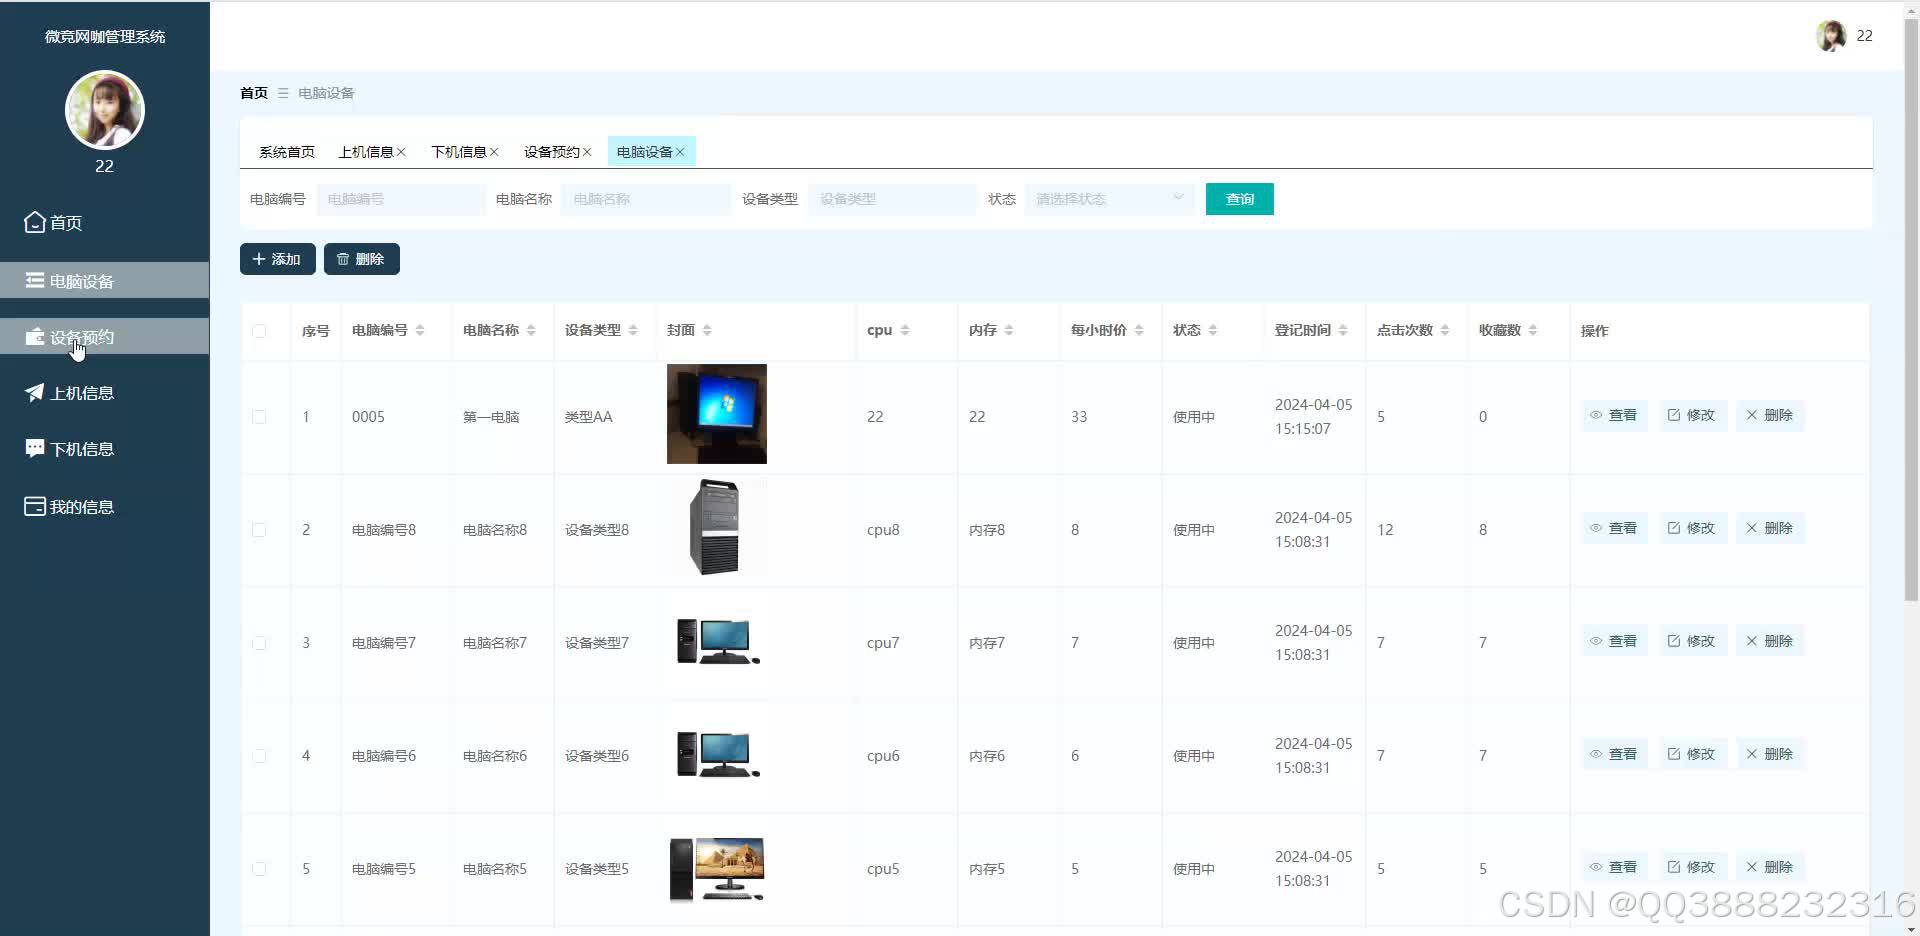Open the 状态 select dropdown
Screen dimensions: 1920x936
coord(1110,199)
